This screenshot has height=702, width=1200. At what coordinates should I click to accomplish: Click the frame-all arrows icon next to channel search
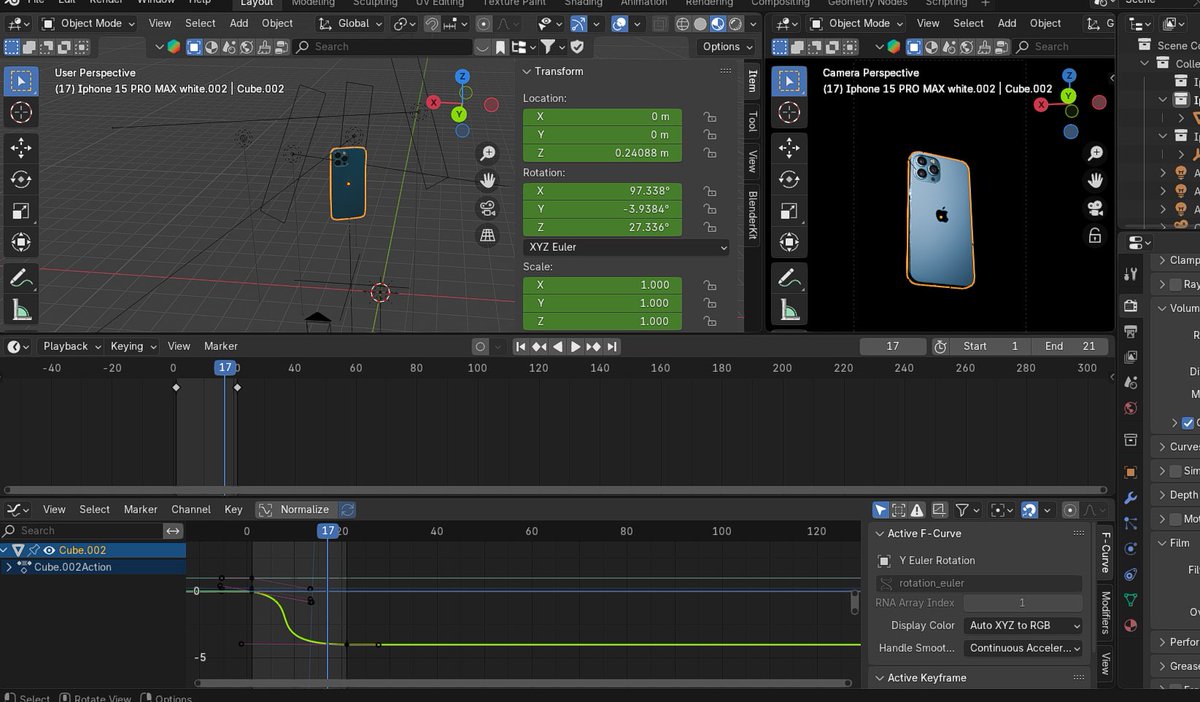(173, 531)
